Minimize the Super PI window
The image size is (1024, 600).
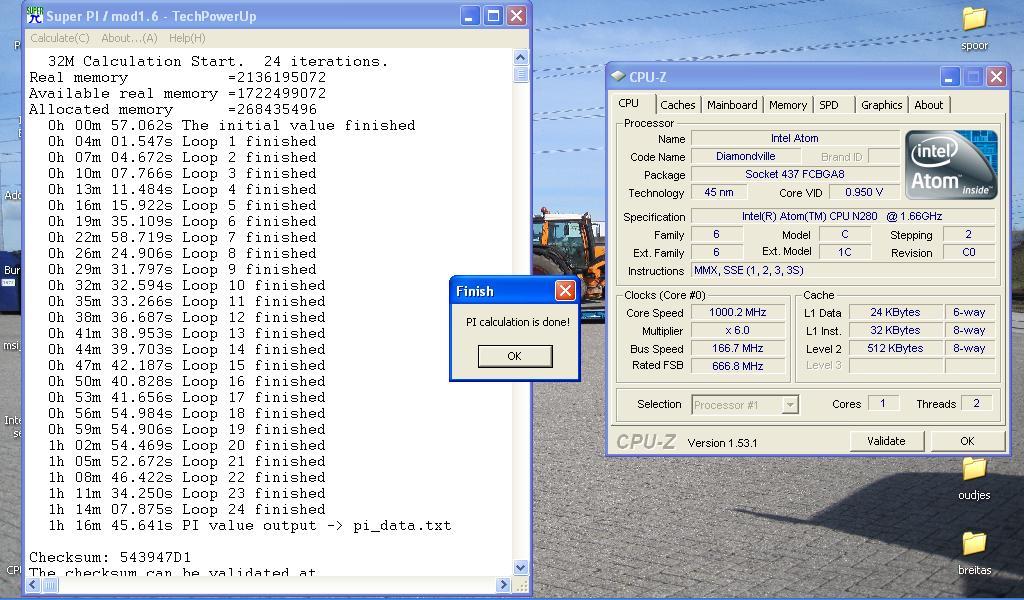click(470, 16)
